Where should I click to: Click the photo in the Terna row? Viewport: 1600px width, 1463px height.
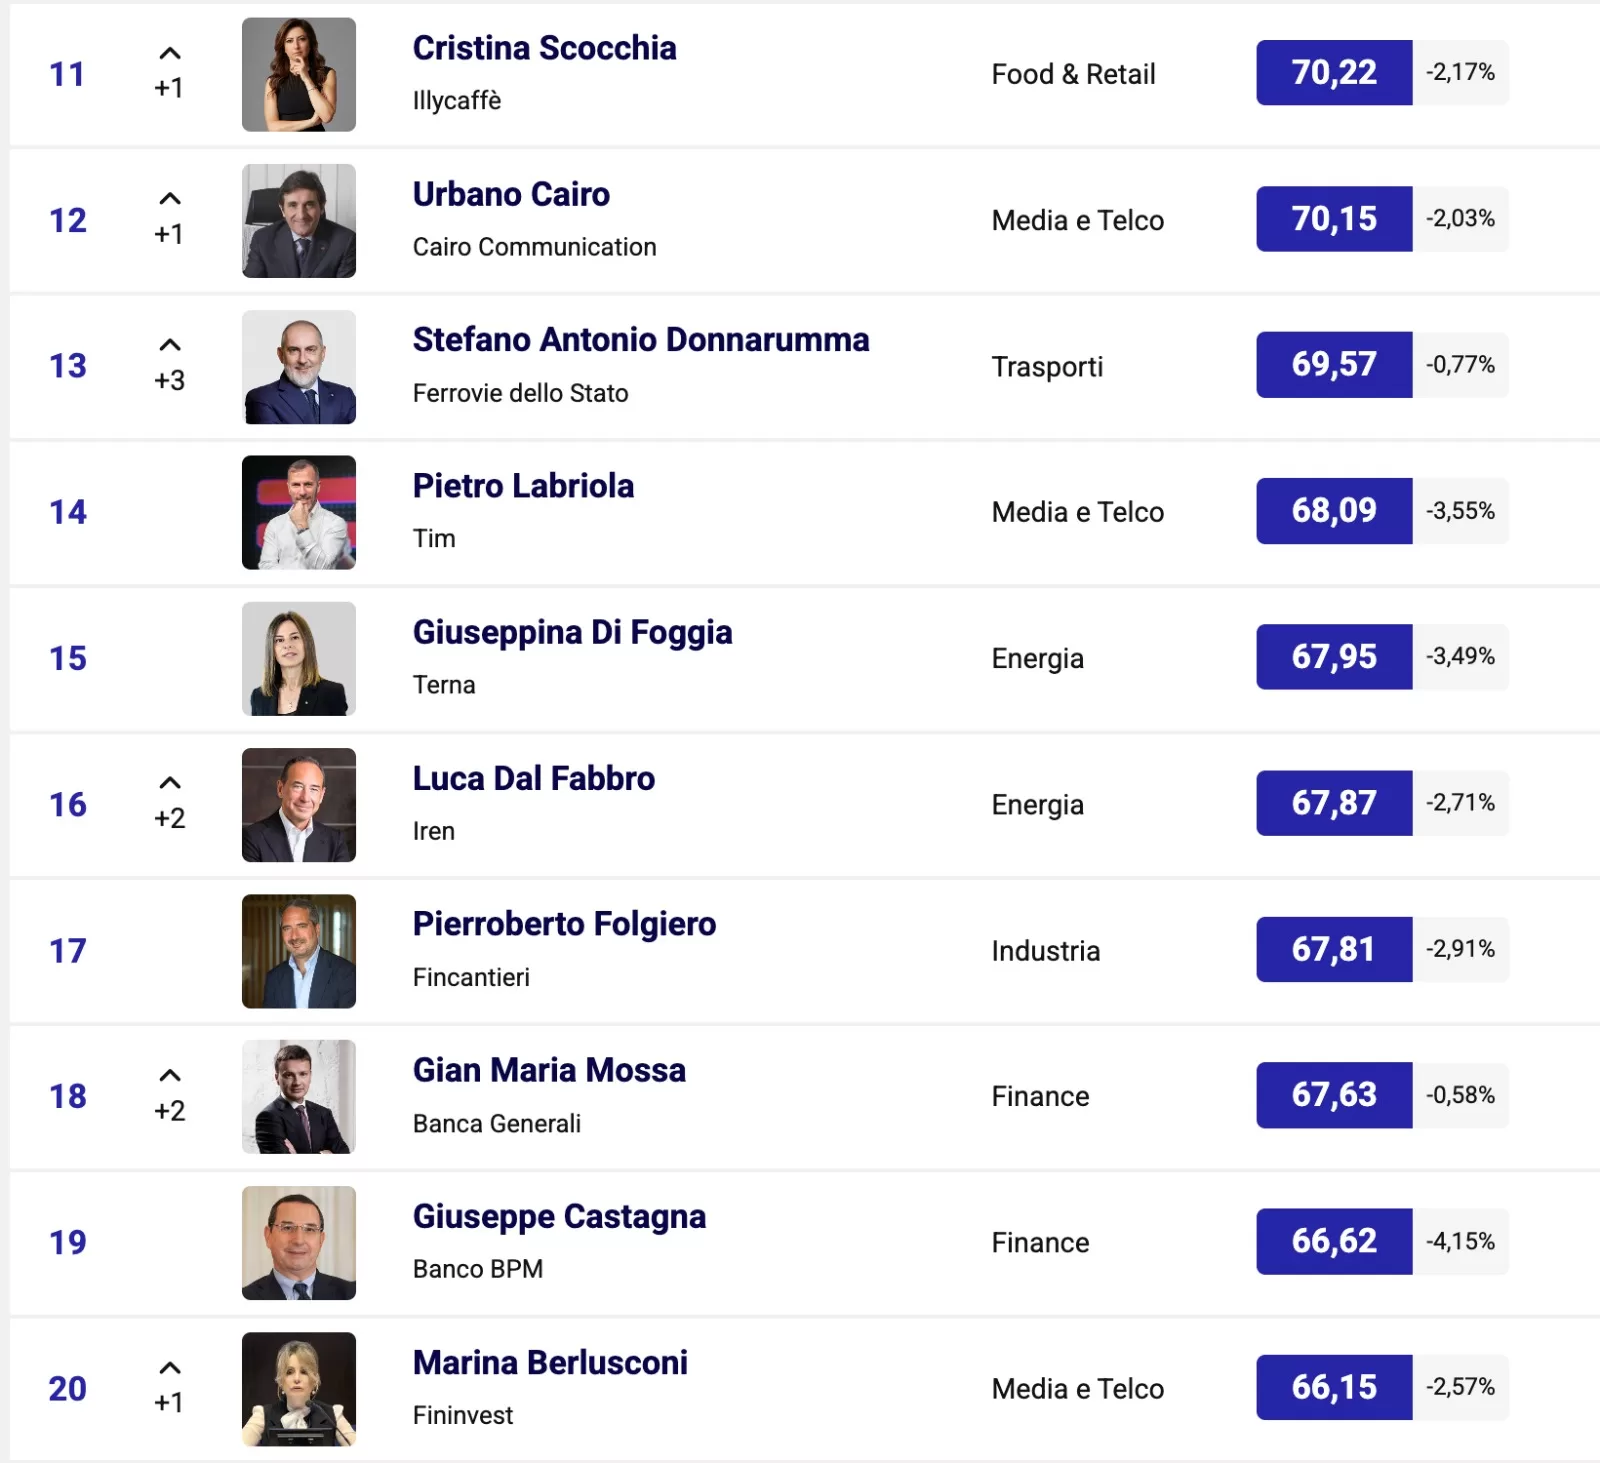click(x=299, y=659)
